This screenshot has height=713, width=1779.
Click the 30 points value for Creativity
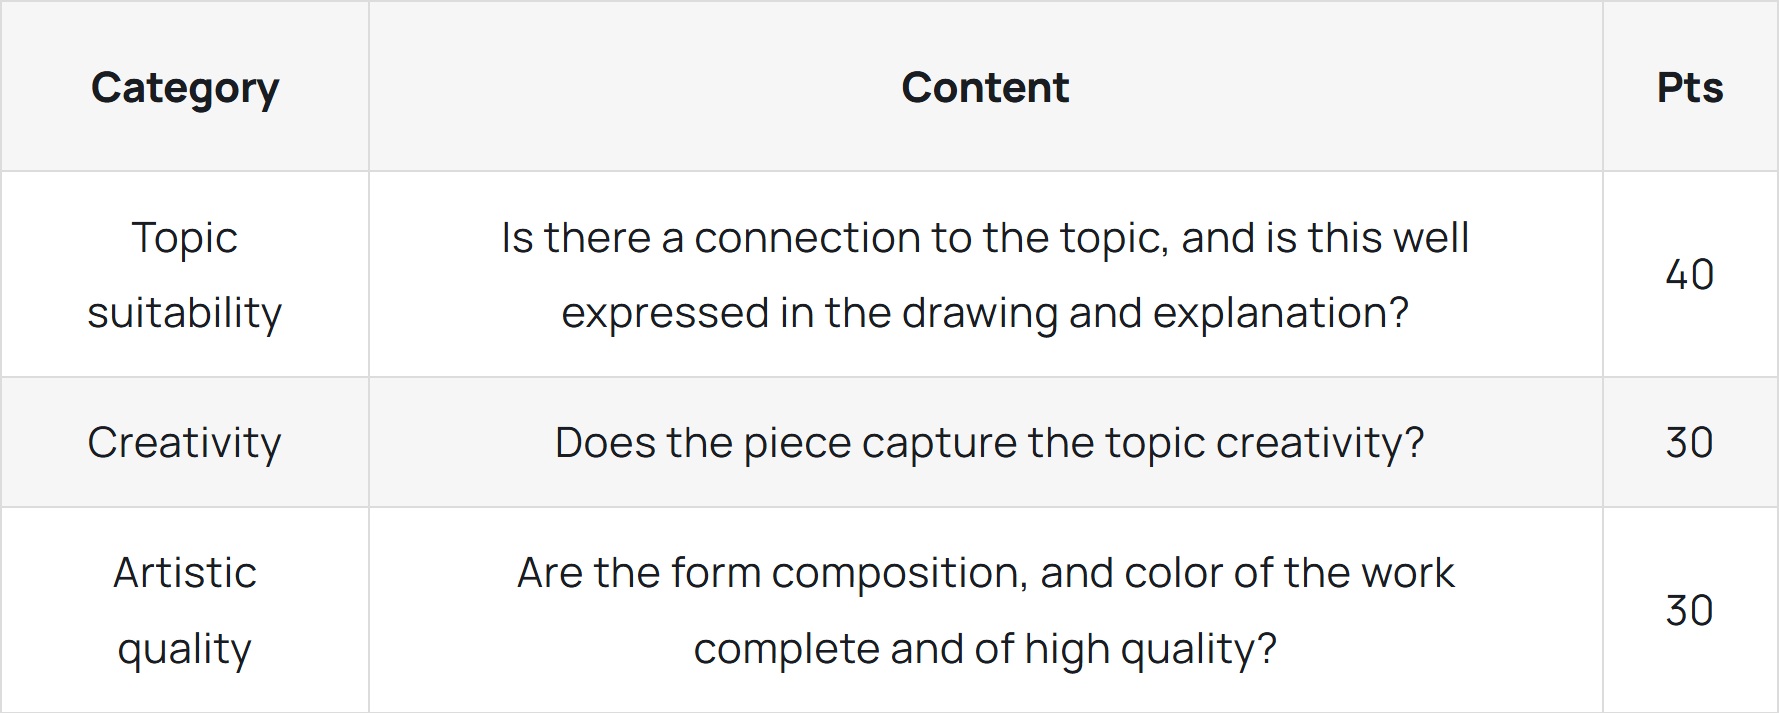1690,442
